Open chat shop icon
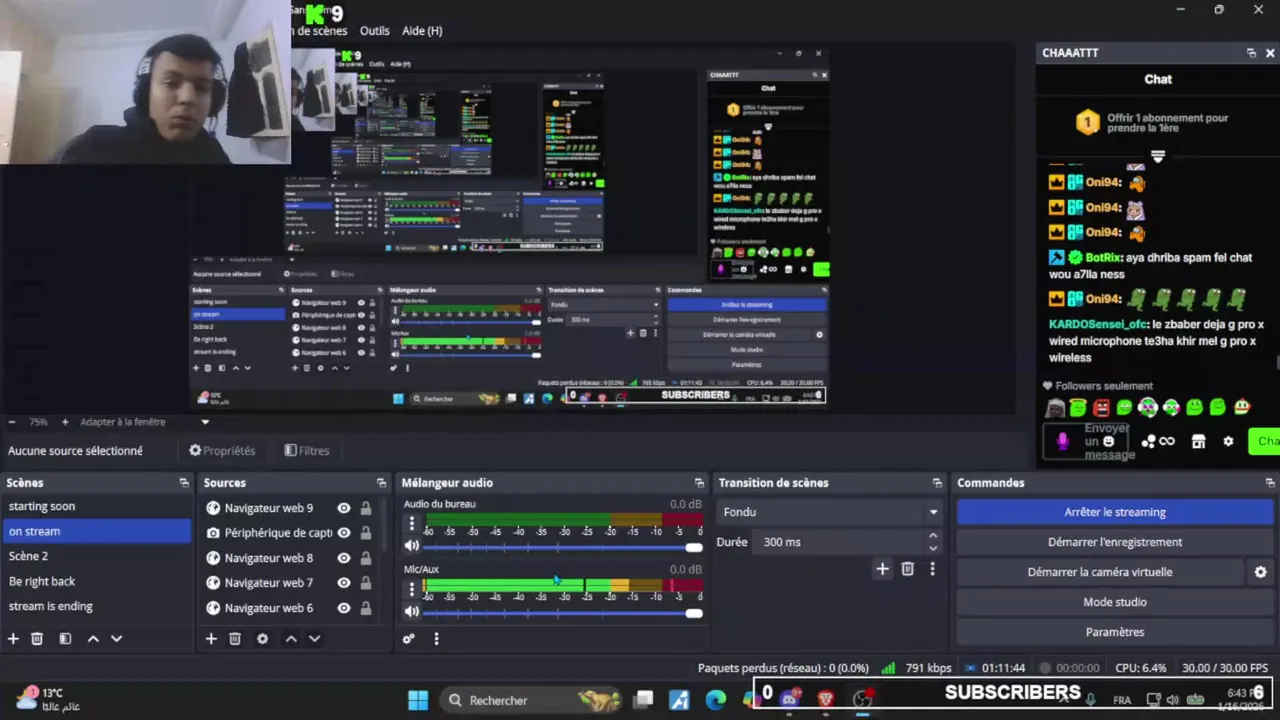 click(1198, 441)
